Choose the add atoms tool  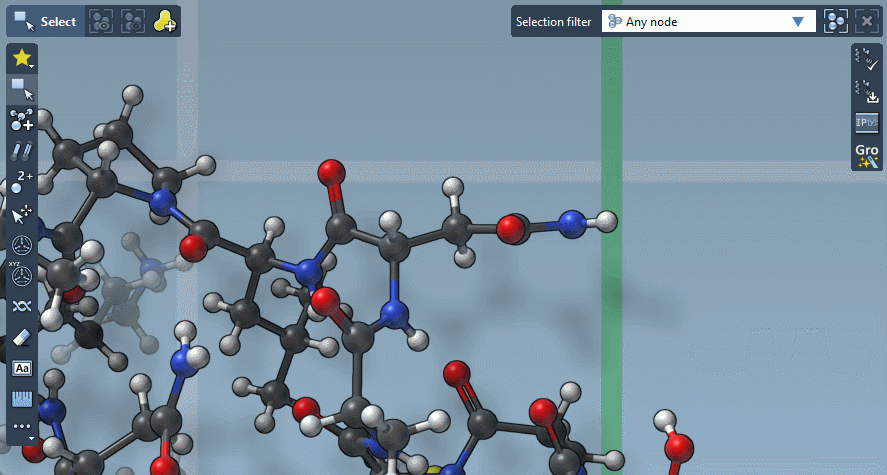(x=22, y=121)
